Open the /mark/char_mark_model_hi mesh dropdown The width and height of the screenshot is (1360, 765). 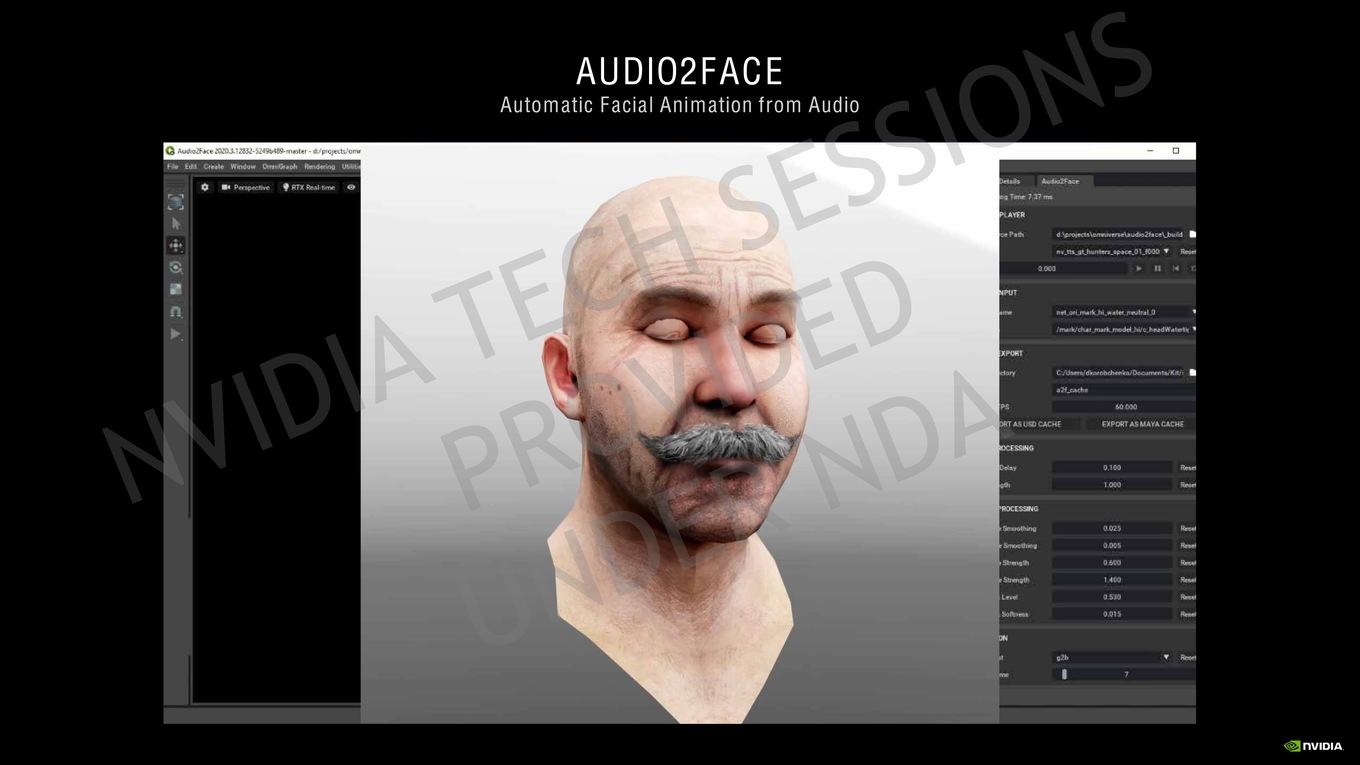1125,329
